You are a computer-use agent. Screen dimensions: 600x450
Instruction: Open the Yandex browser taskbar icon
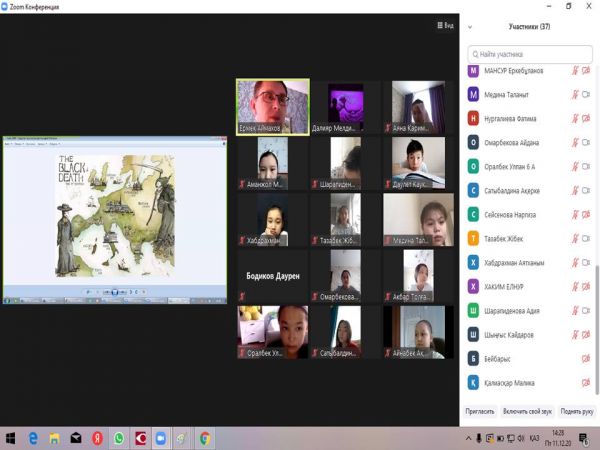tap(97, 438)
